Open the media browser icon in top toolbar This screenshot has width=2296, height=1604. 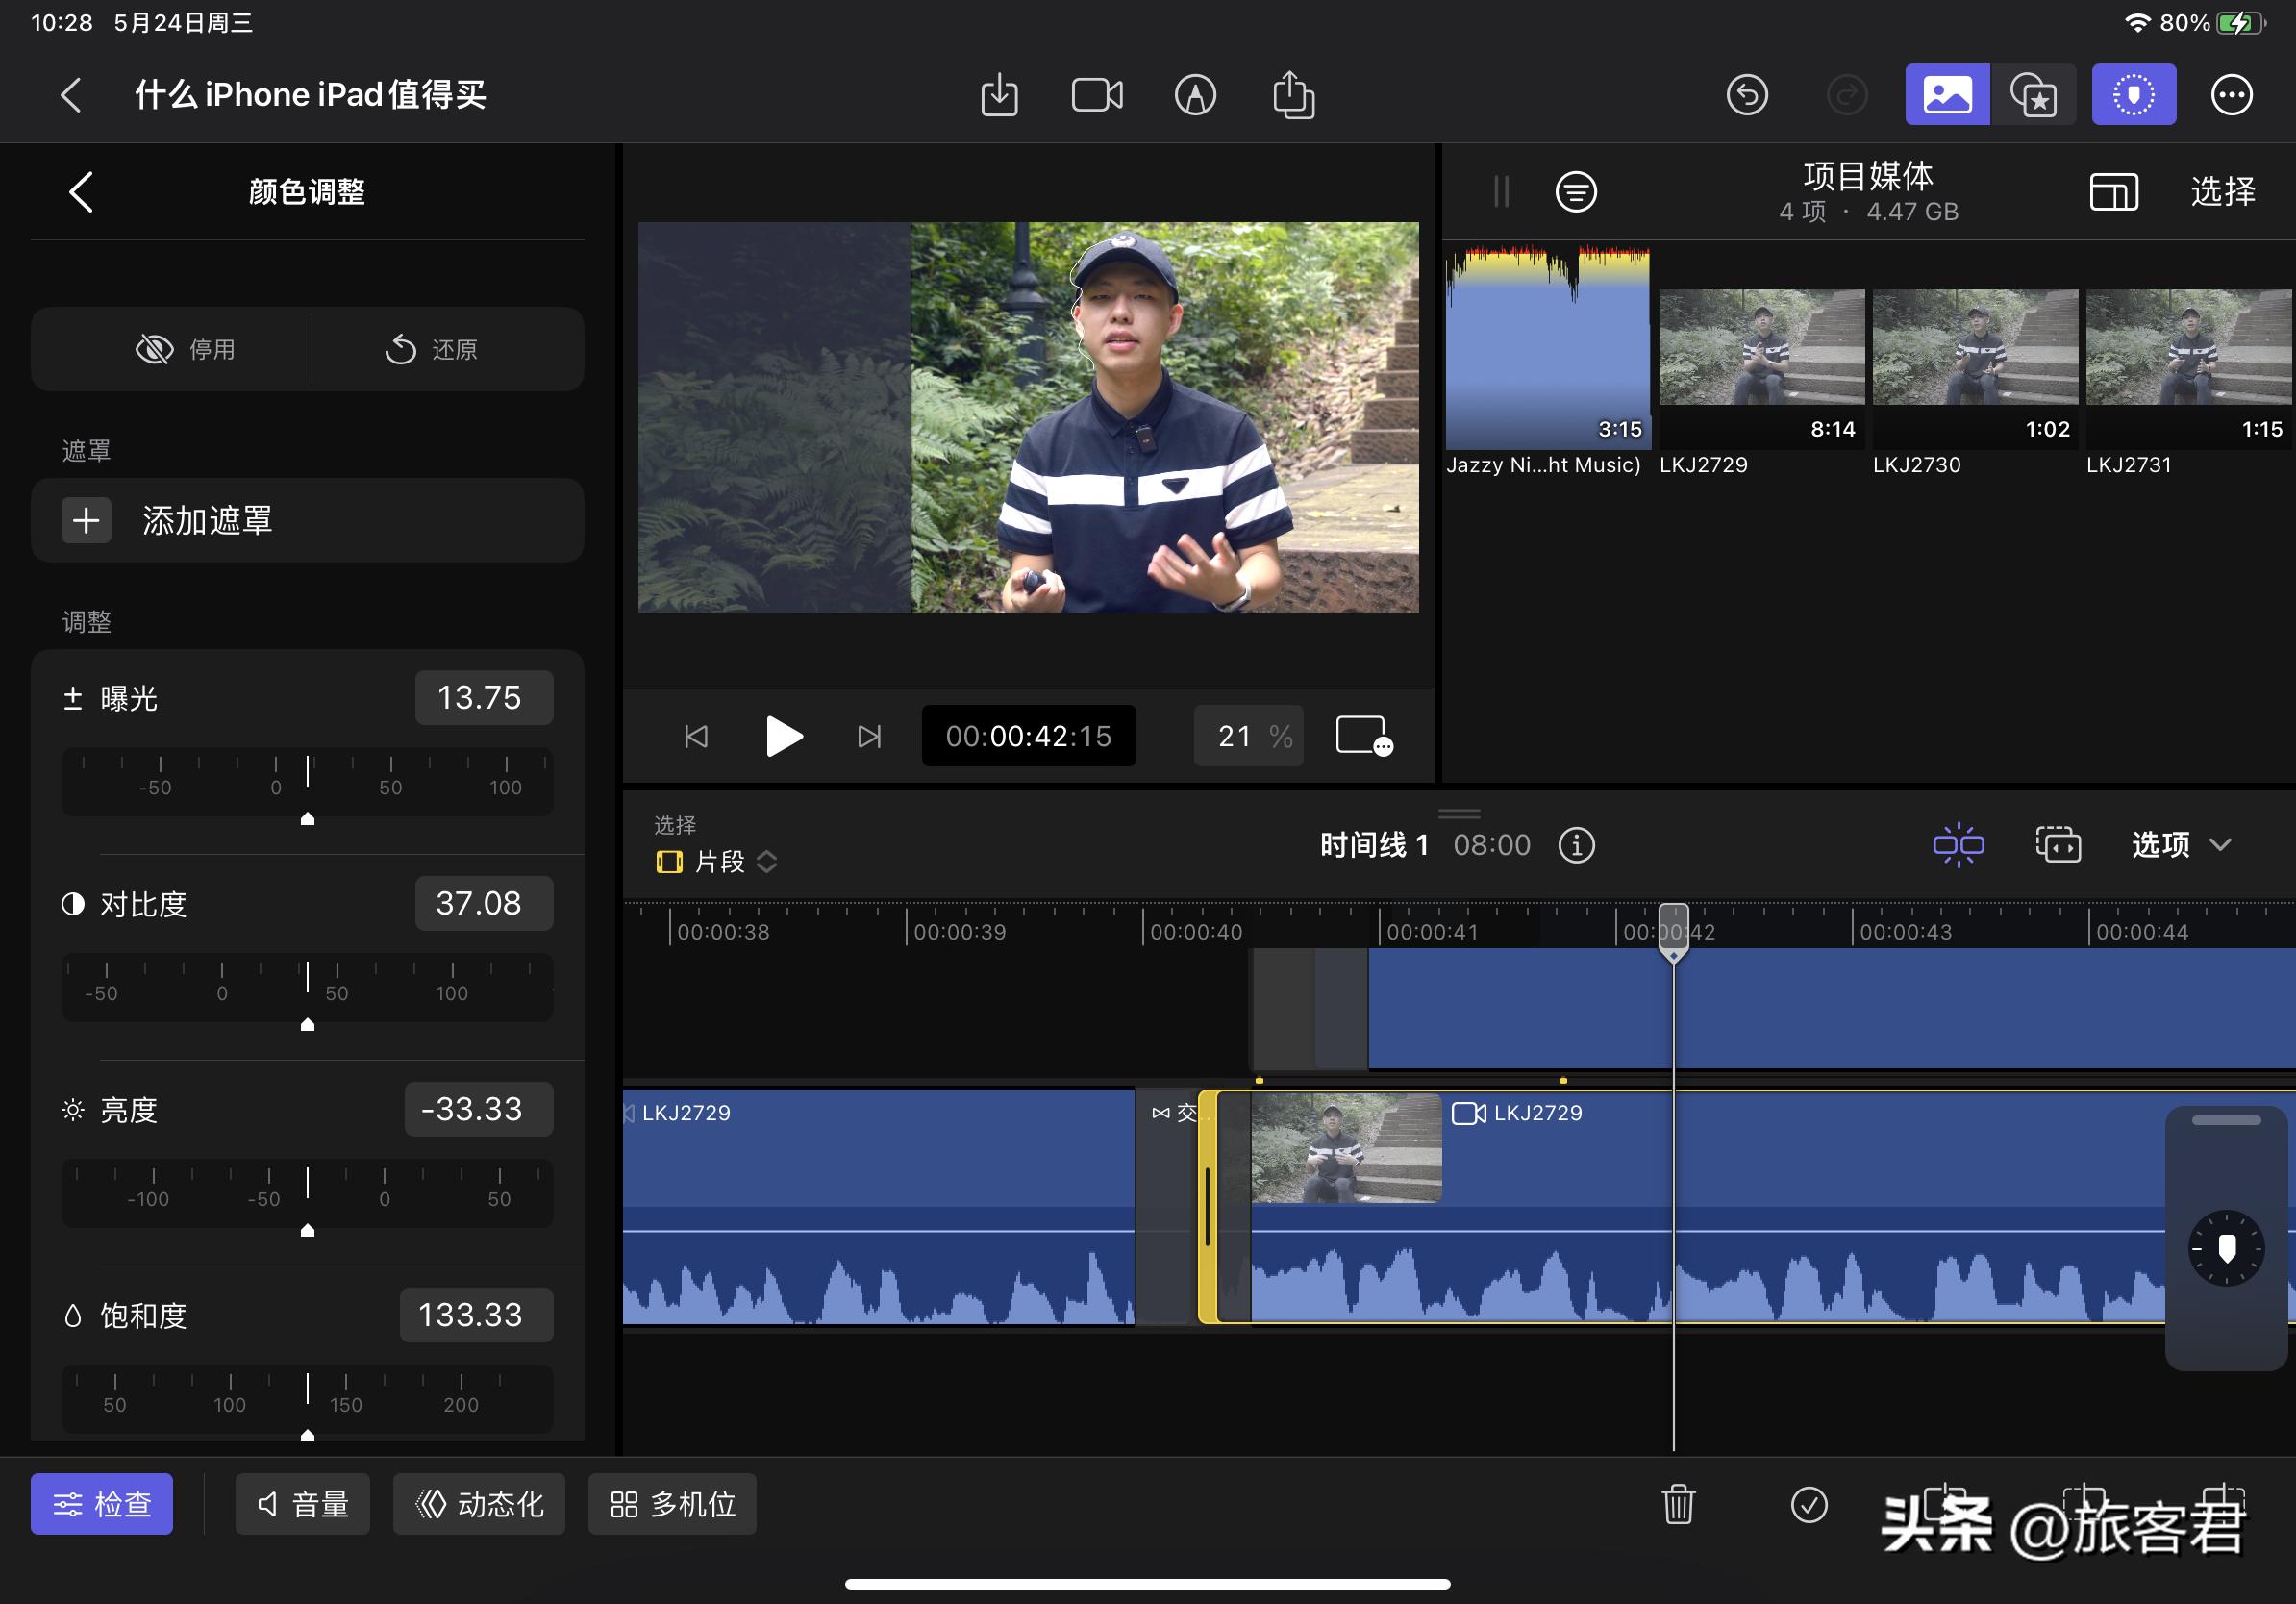[x=1946, y=94]
